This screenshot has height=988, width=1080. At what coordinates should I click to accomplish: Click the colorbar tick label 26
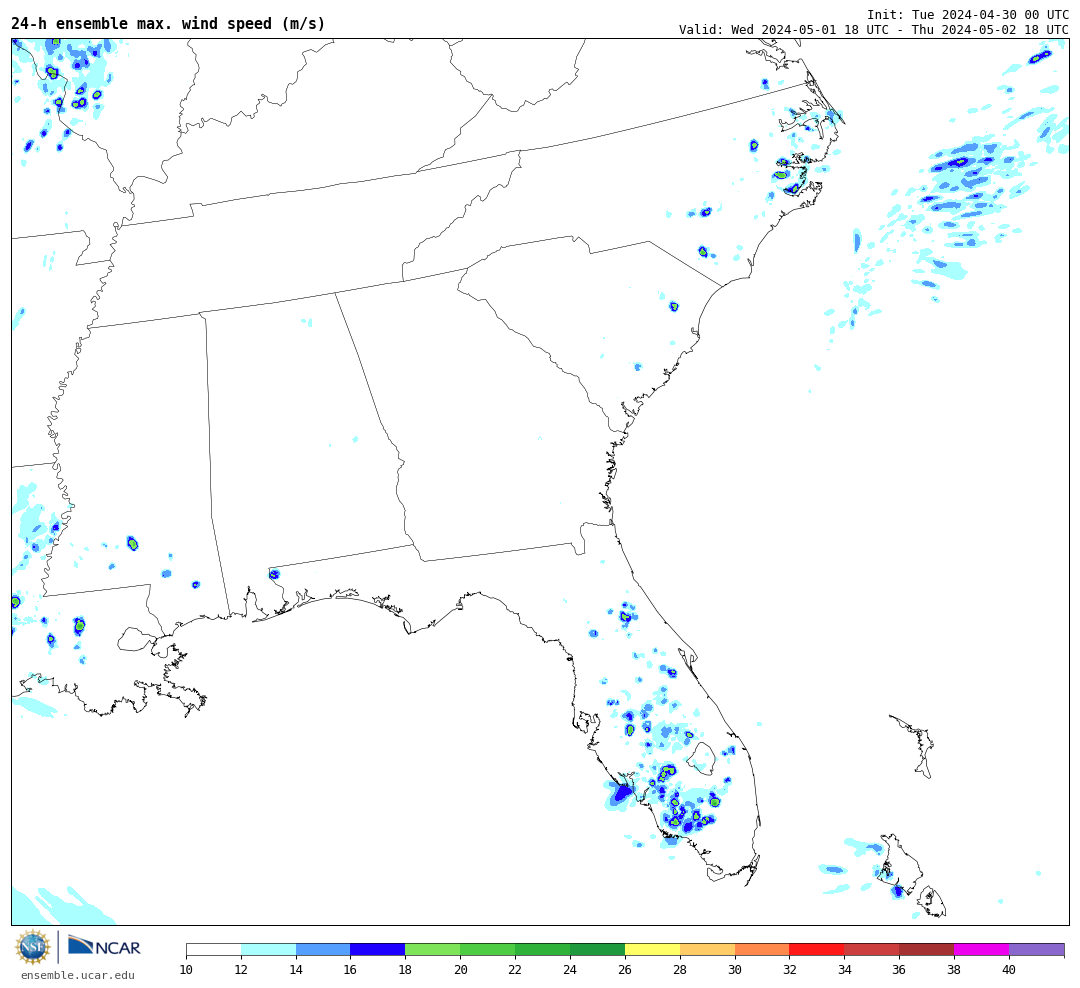point(625,970)
